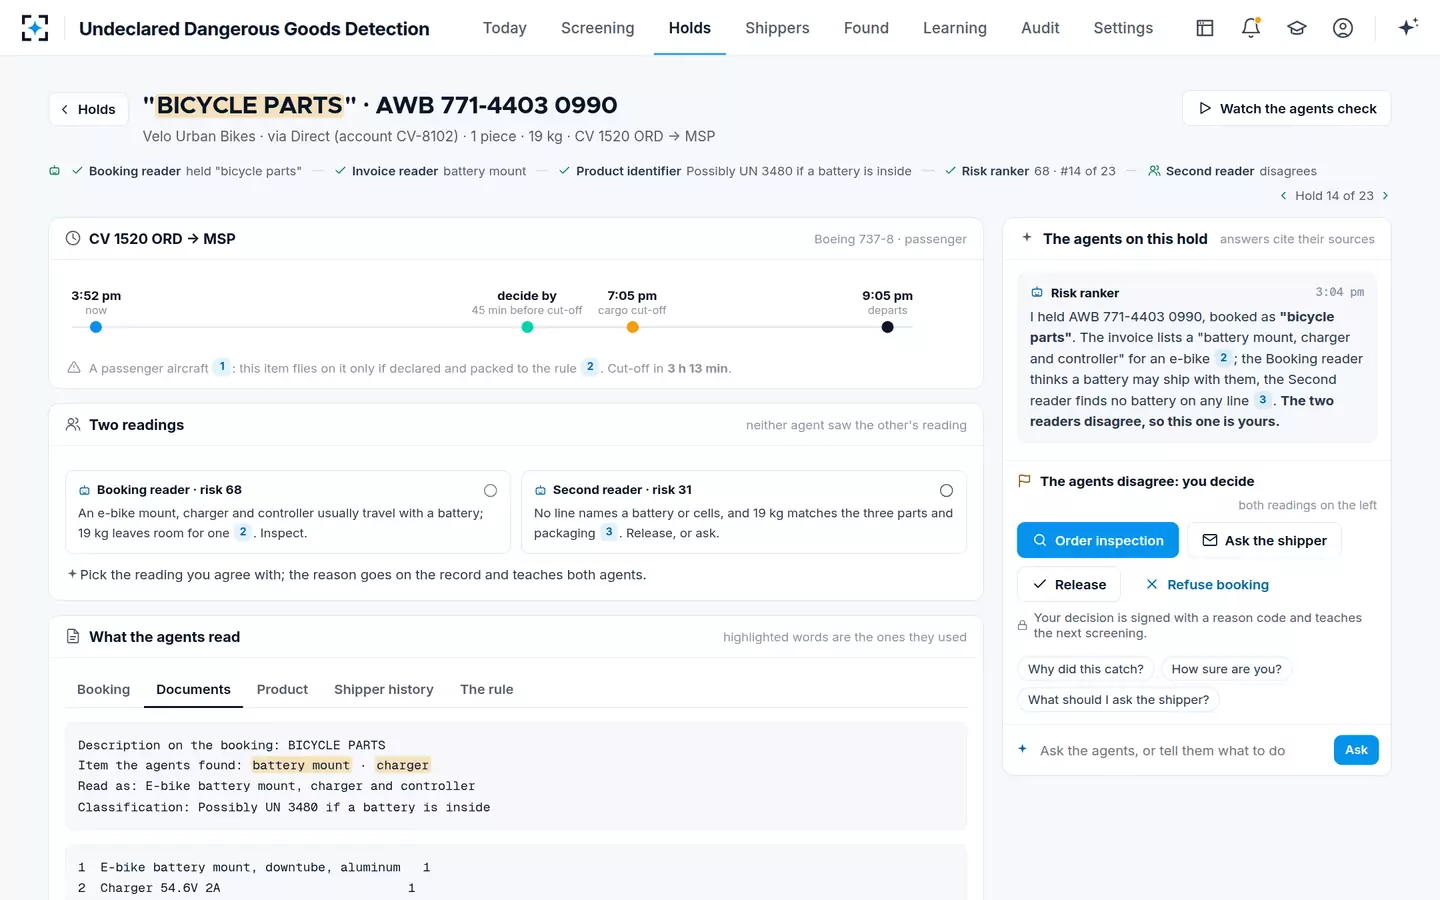This screenshot has height=900, width=1440.
Task: Click Order inspection button
Action: click(1098, 540)
